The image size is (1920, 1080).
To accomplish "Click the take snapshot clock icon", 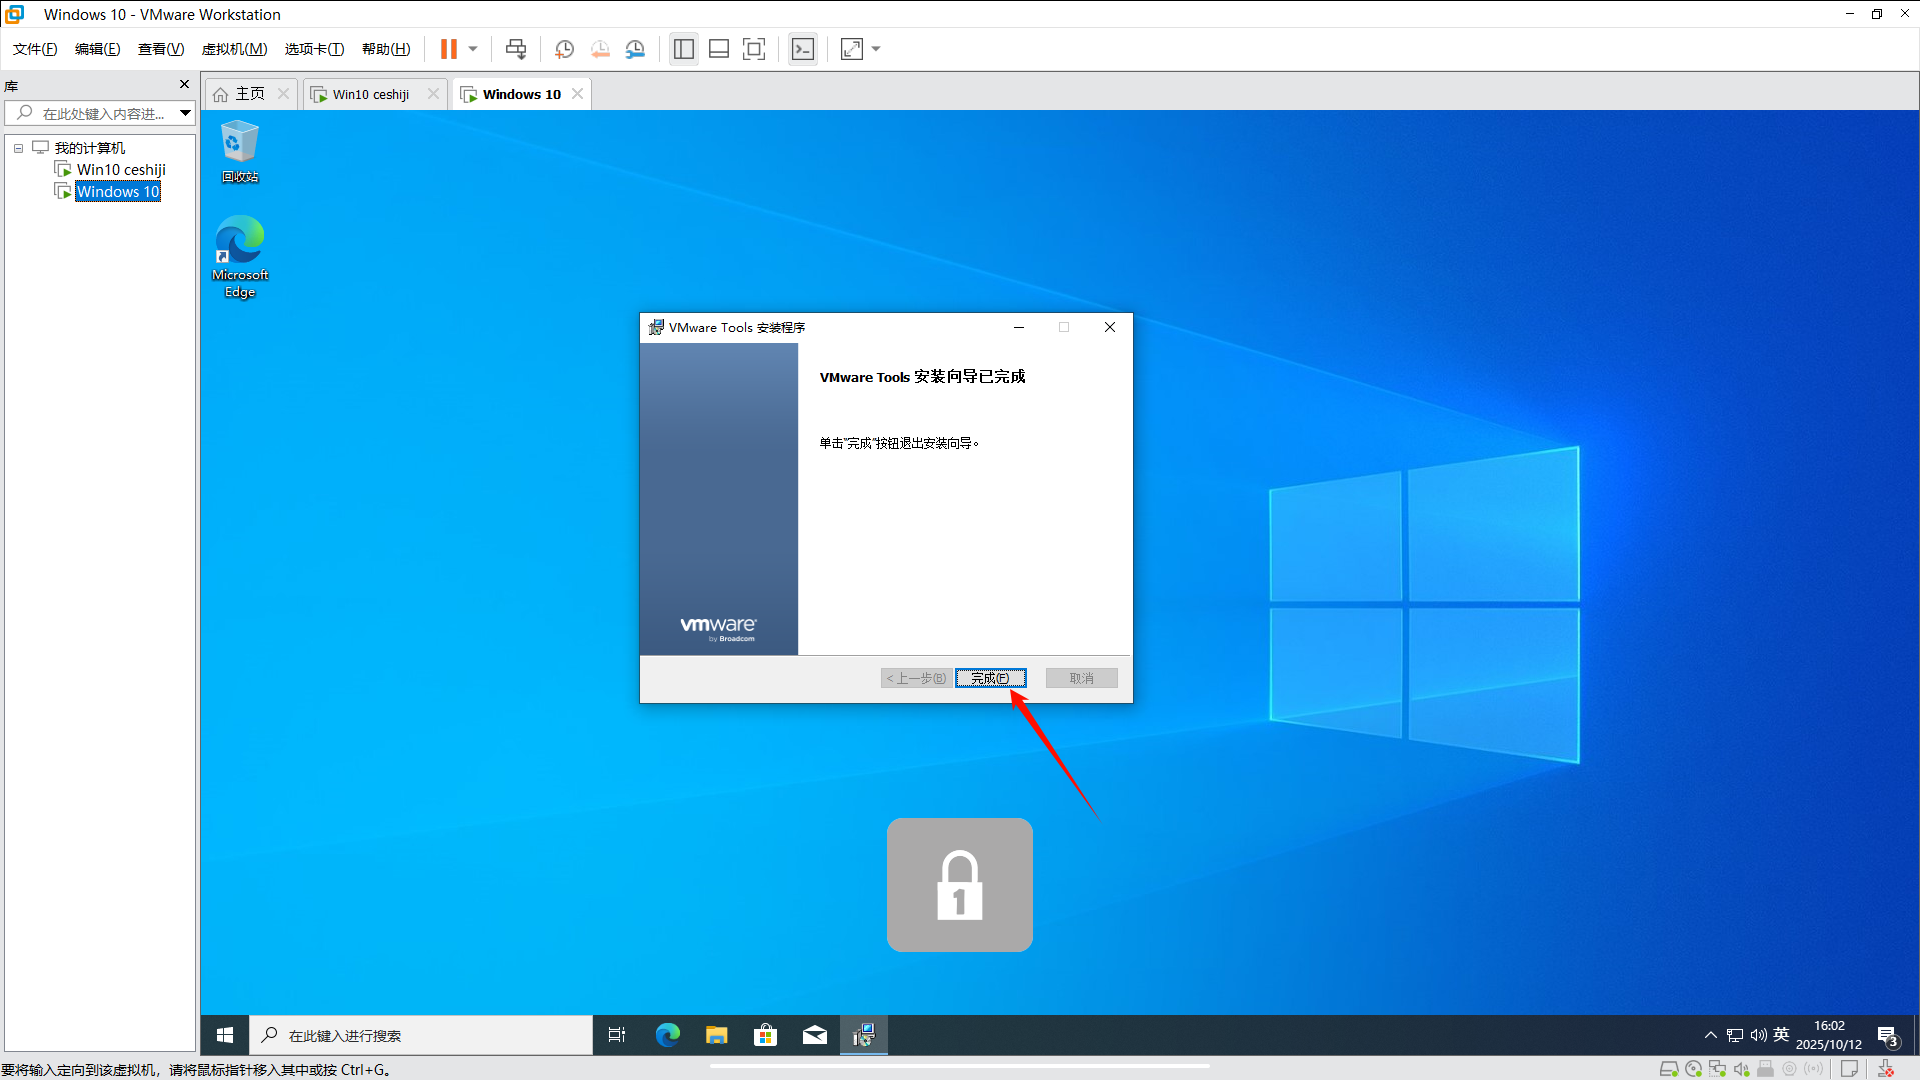I will [564, 49].
